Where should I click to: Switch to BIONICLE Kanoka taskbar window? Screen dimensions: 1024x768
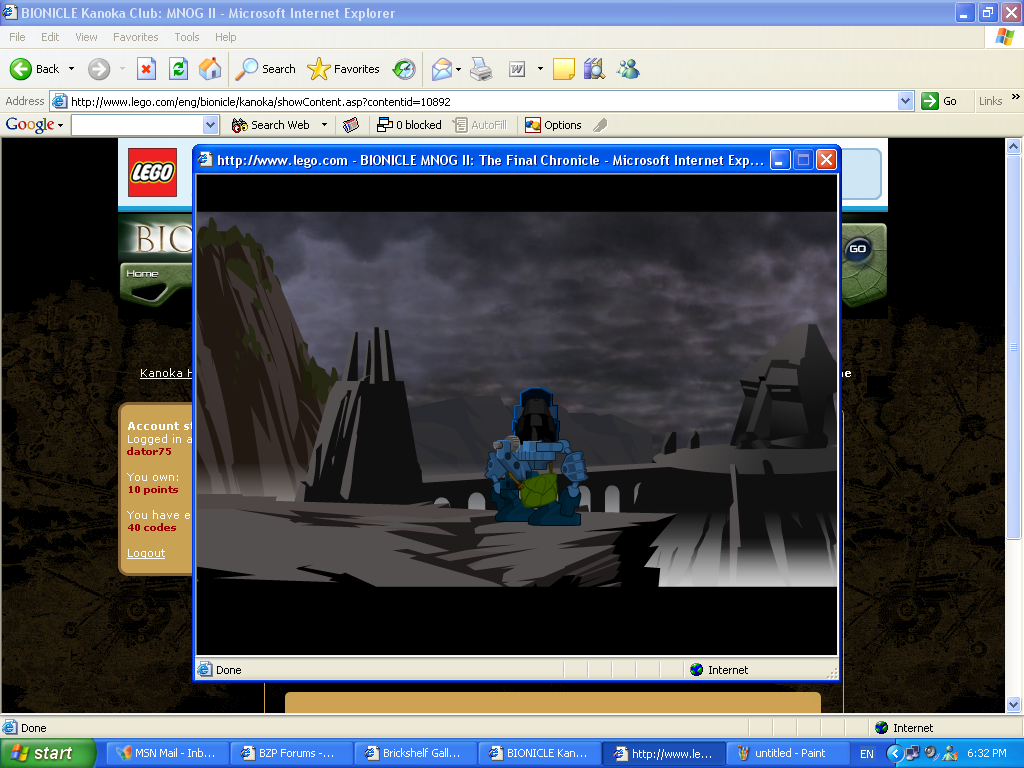click(538, 753)
